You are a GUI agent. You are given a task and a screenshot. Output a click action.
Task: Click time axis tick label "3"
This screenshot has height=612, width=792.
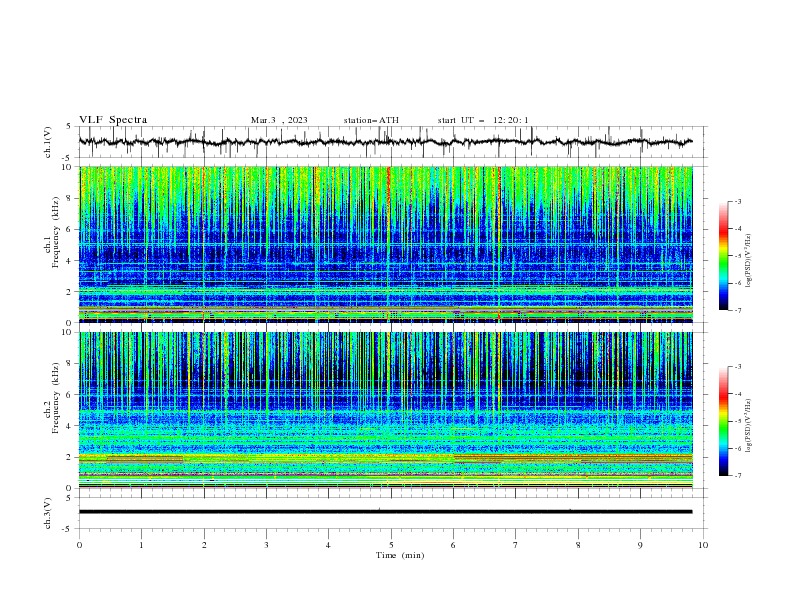[x=266, y=545]
